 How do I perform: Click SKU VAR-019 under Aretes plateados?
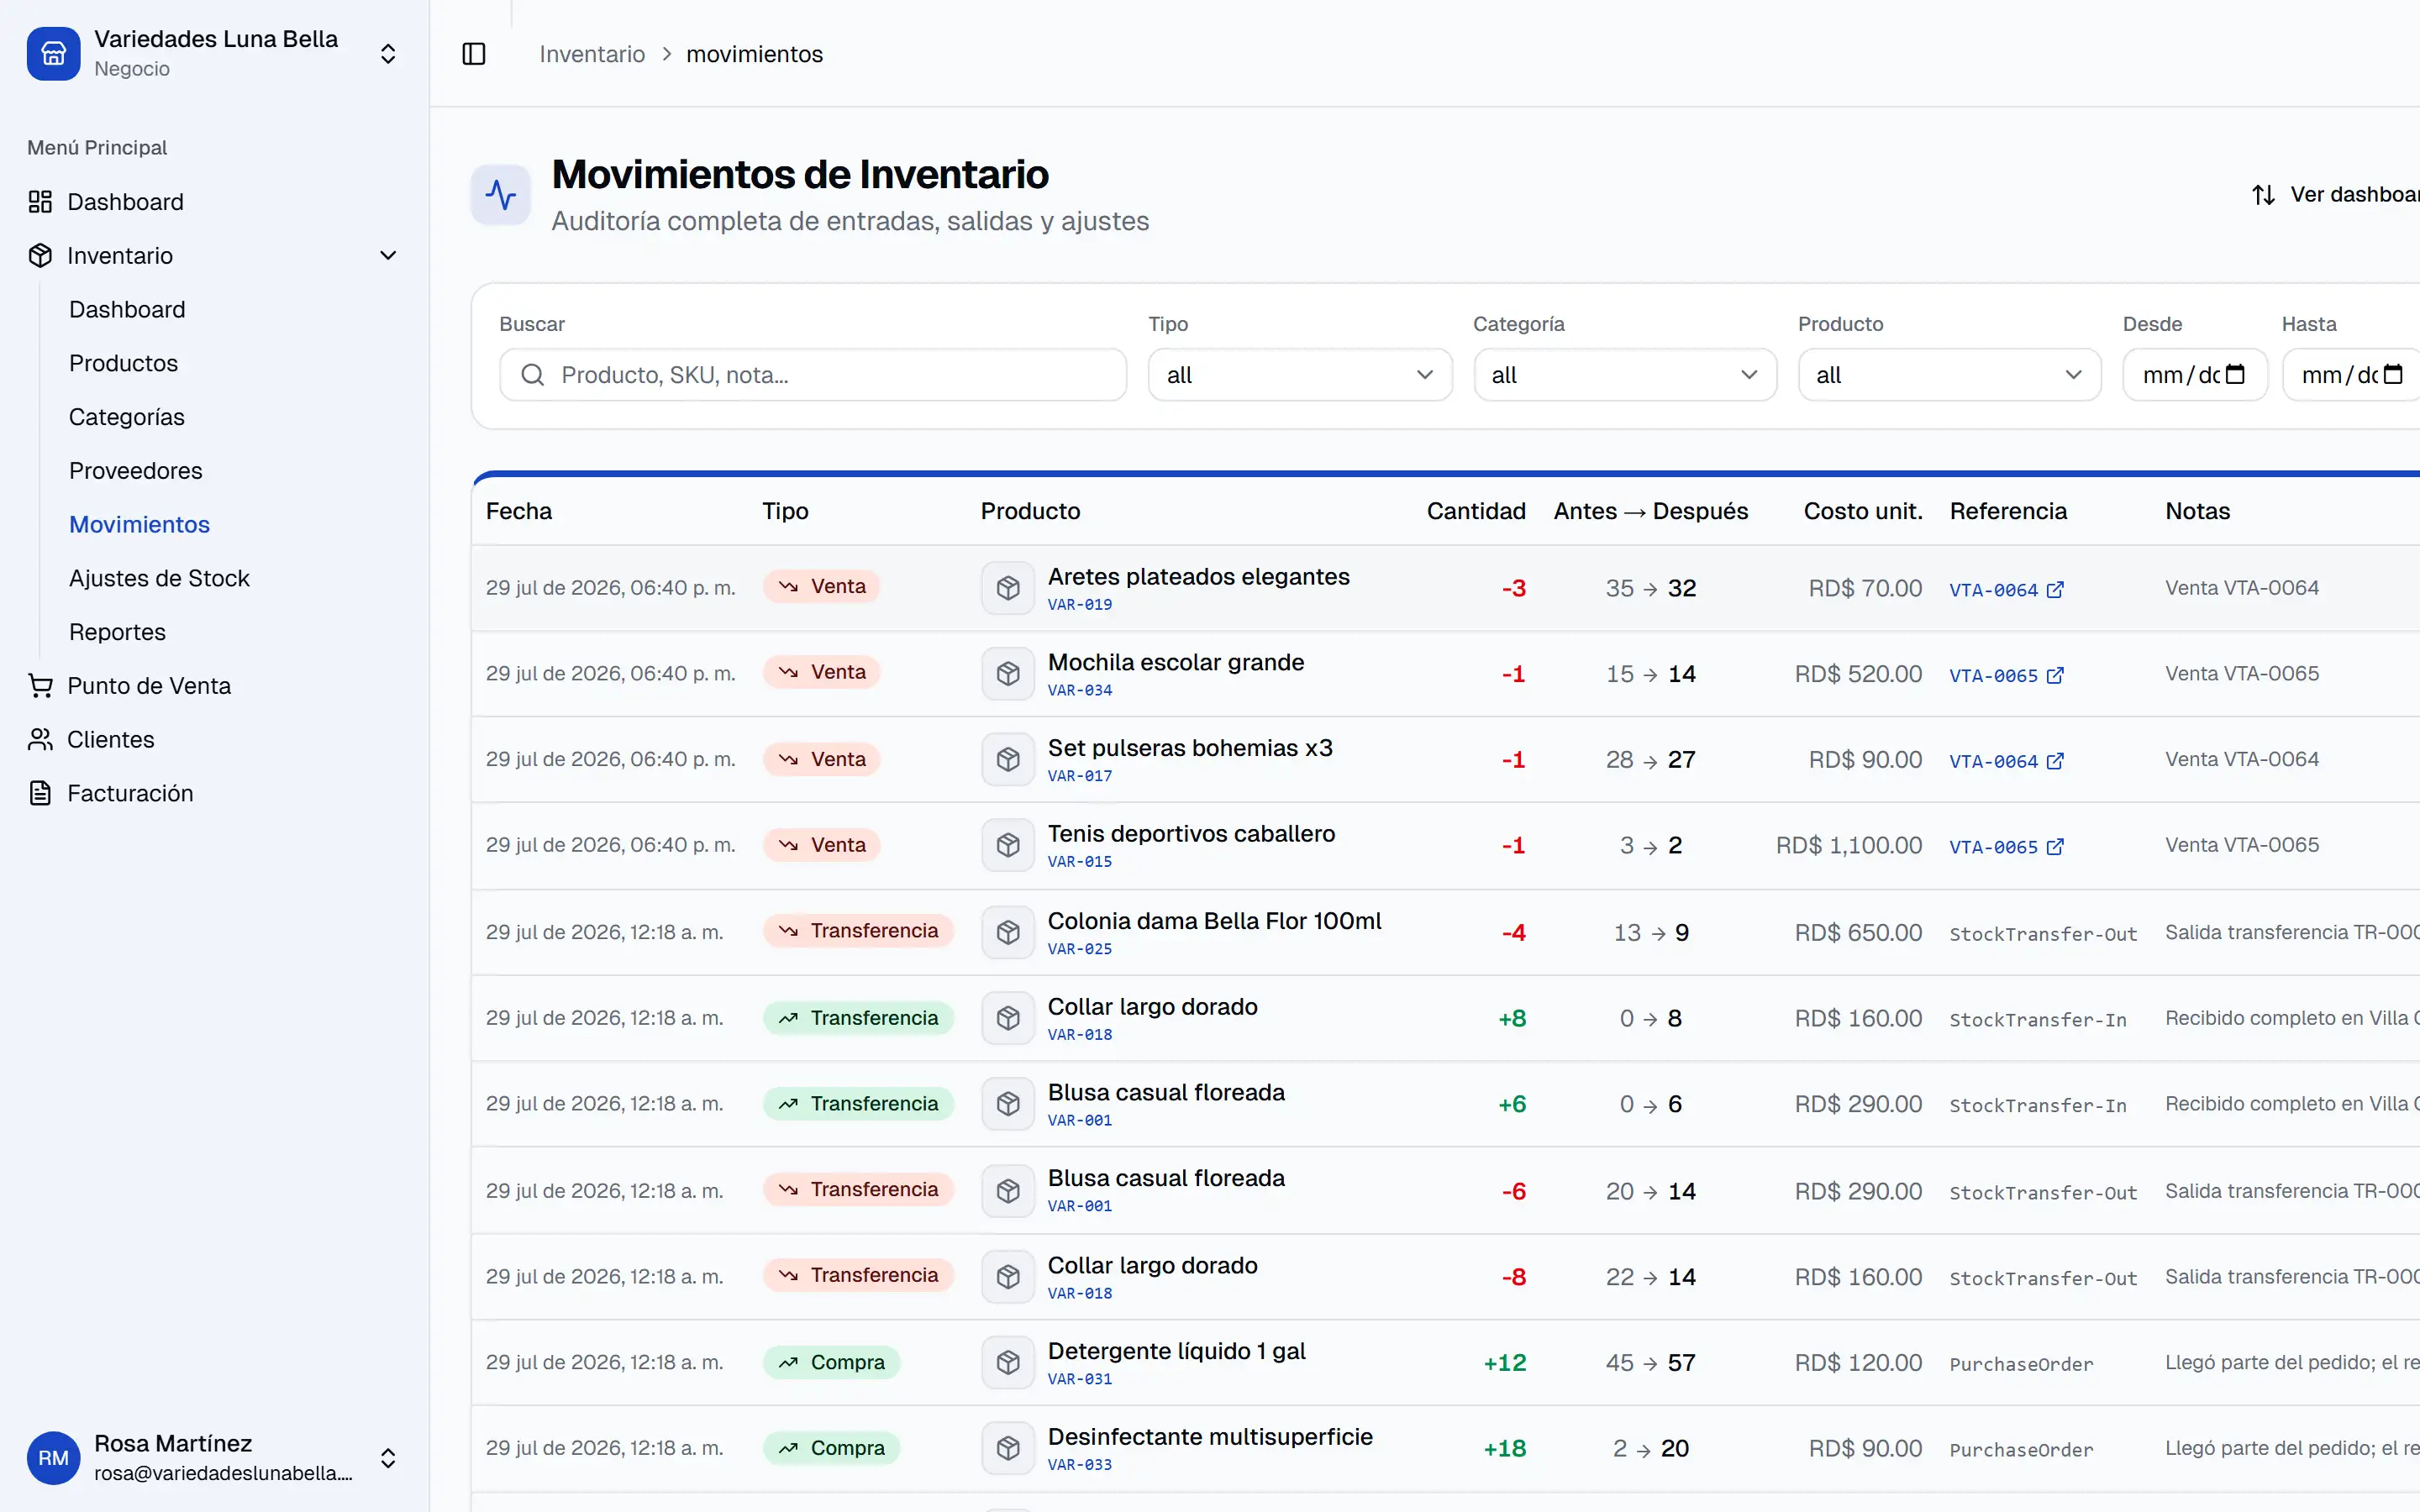(x=1079, y=605)
